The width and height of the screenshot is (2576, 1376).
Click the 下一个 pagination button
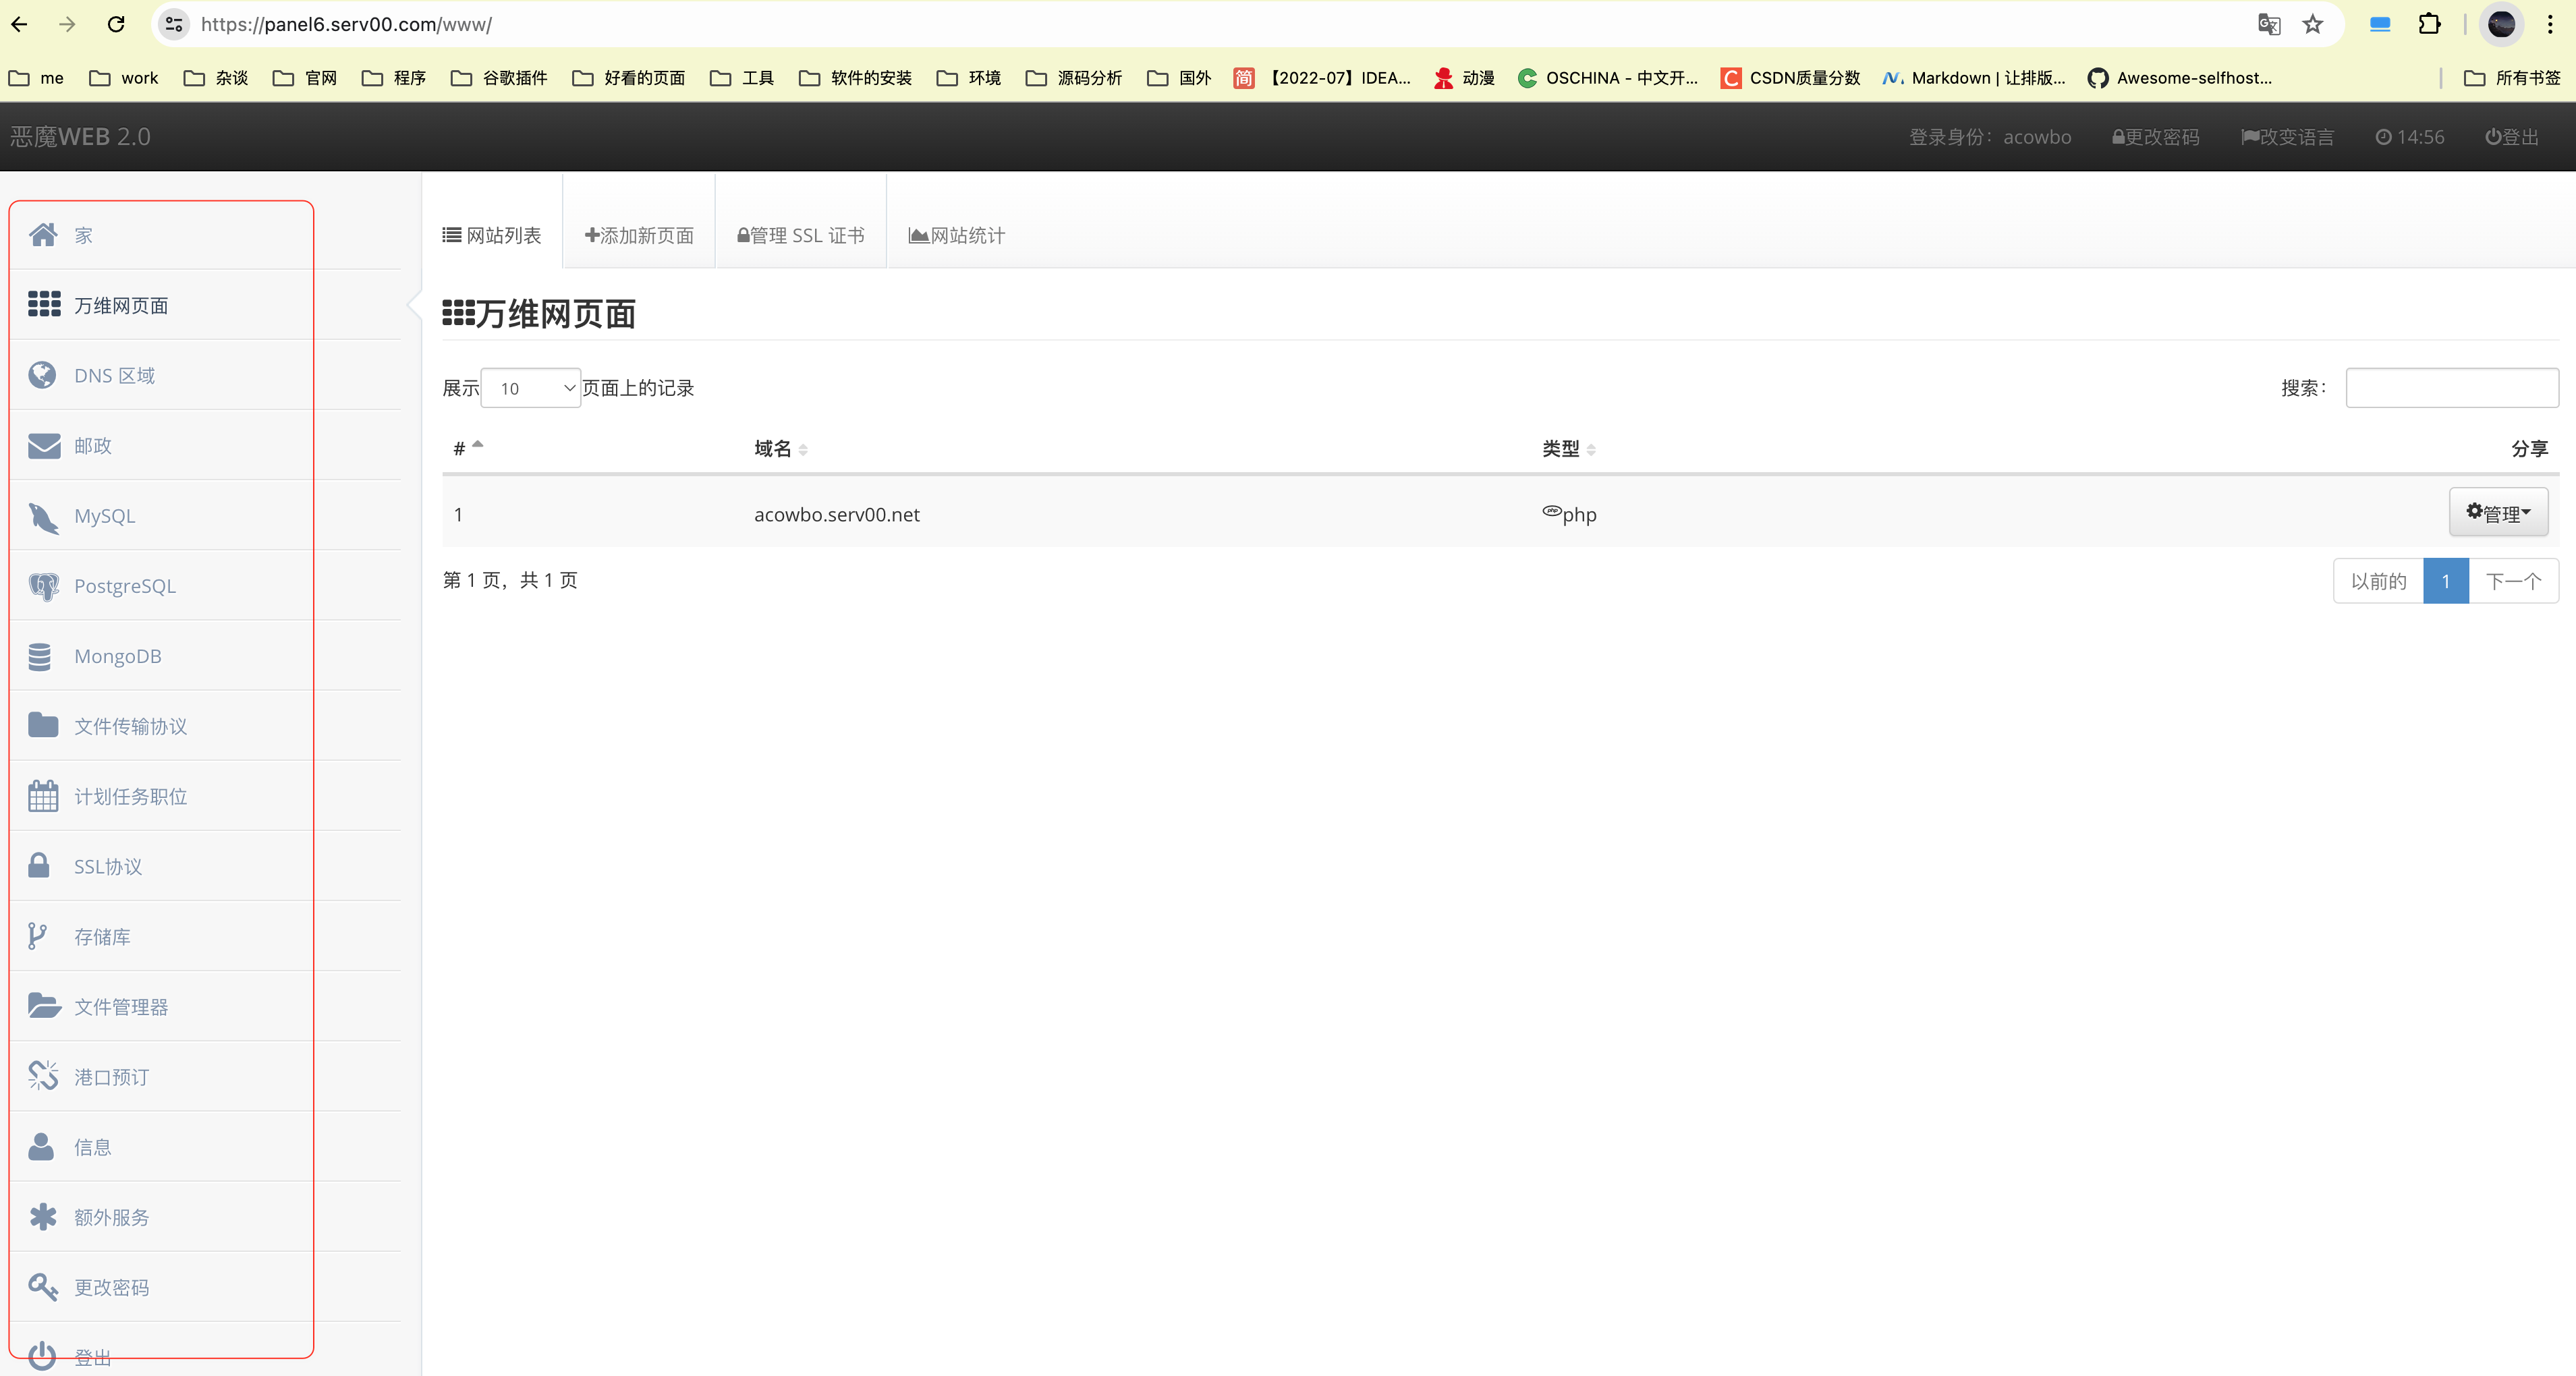(x=2513, y=581)
